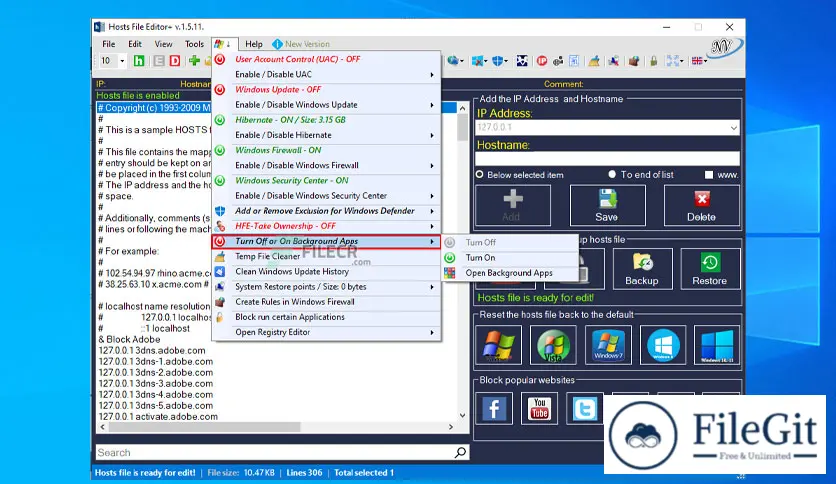Click the New Version link

307,44
